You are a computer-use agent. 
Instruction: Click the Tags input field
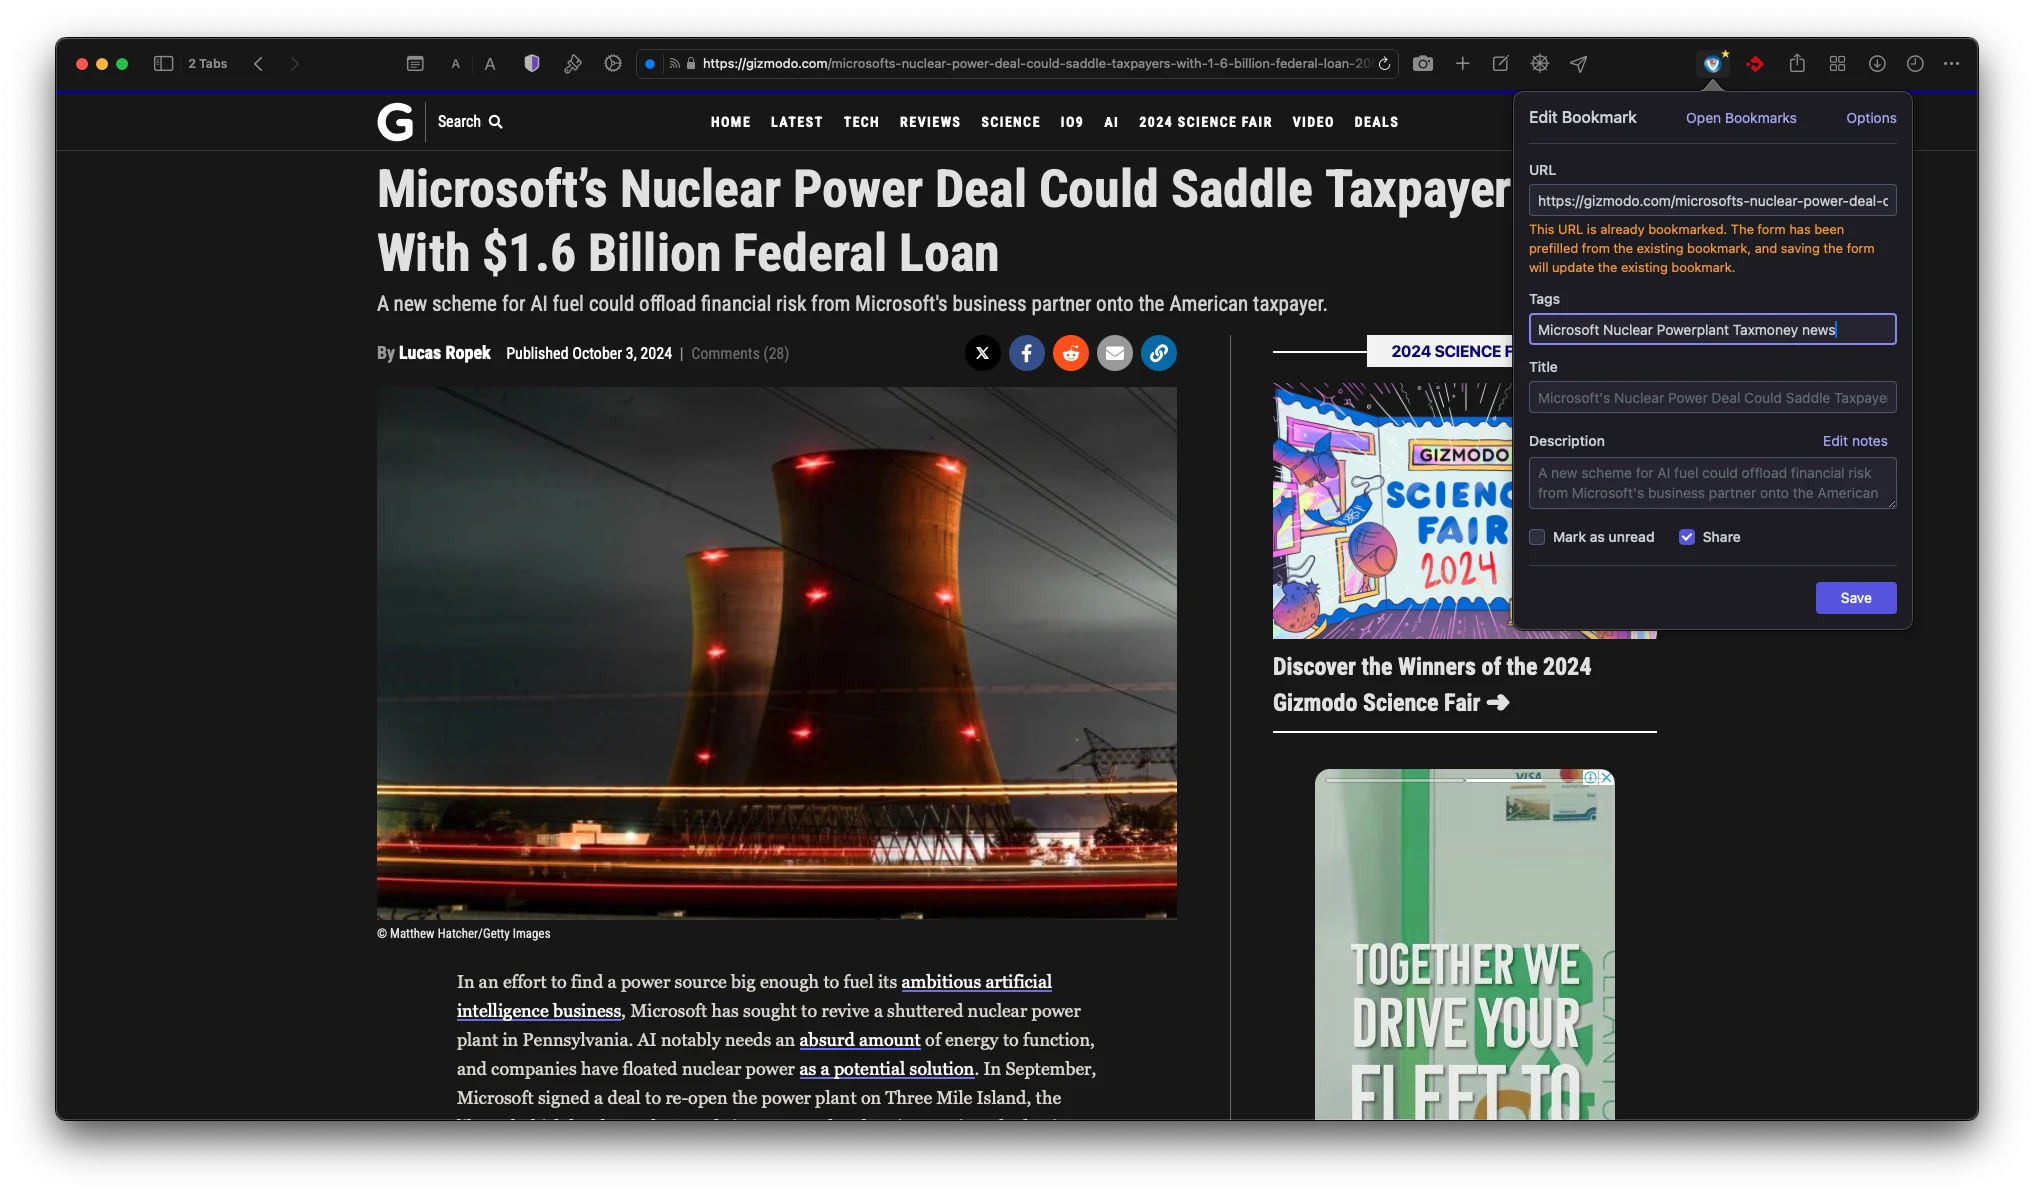coord(1712,330)
